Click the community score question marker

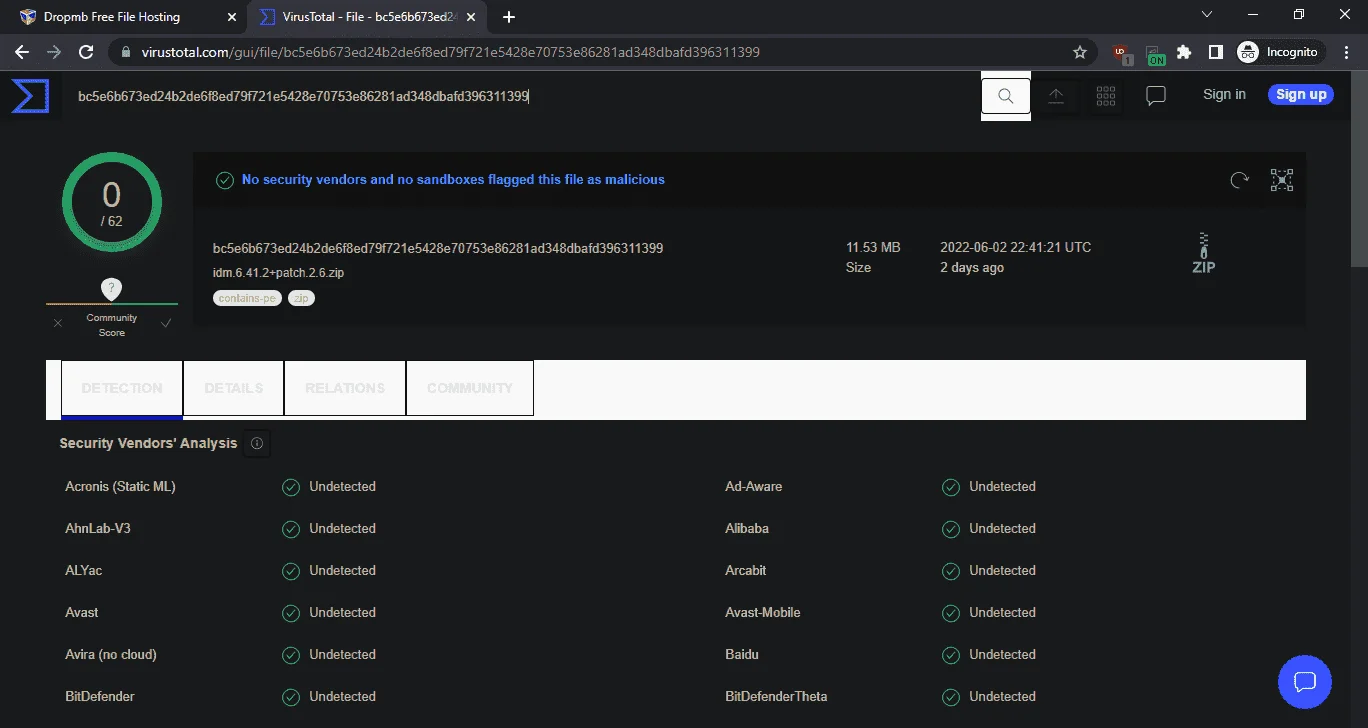(x=112, y=289)
